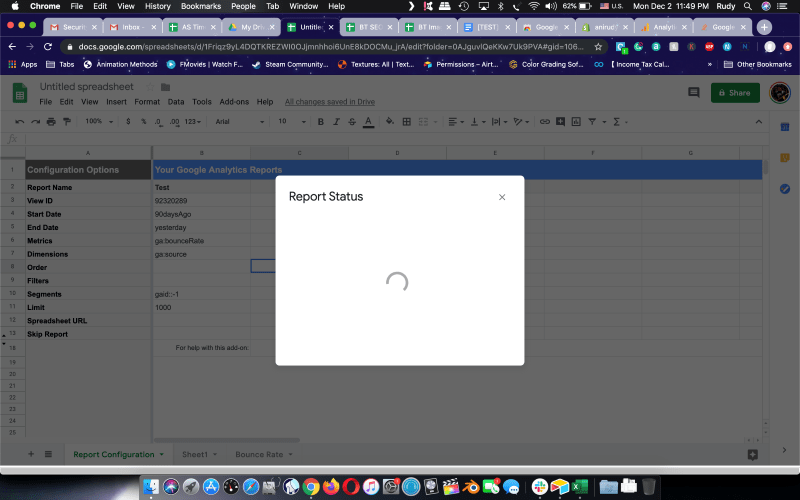Viewport: 800px width, 500px height.
Task: Open the Horizontal align dropdown
Action: coord(456,121)
